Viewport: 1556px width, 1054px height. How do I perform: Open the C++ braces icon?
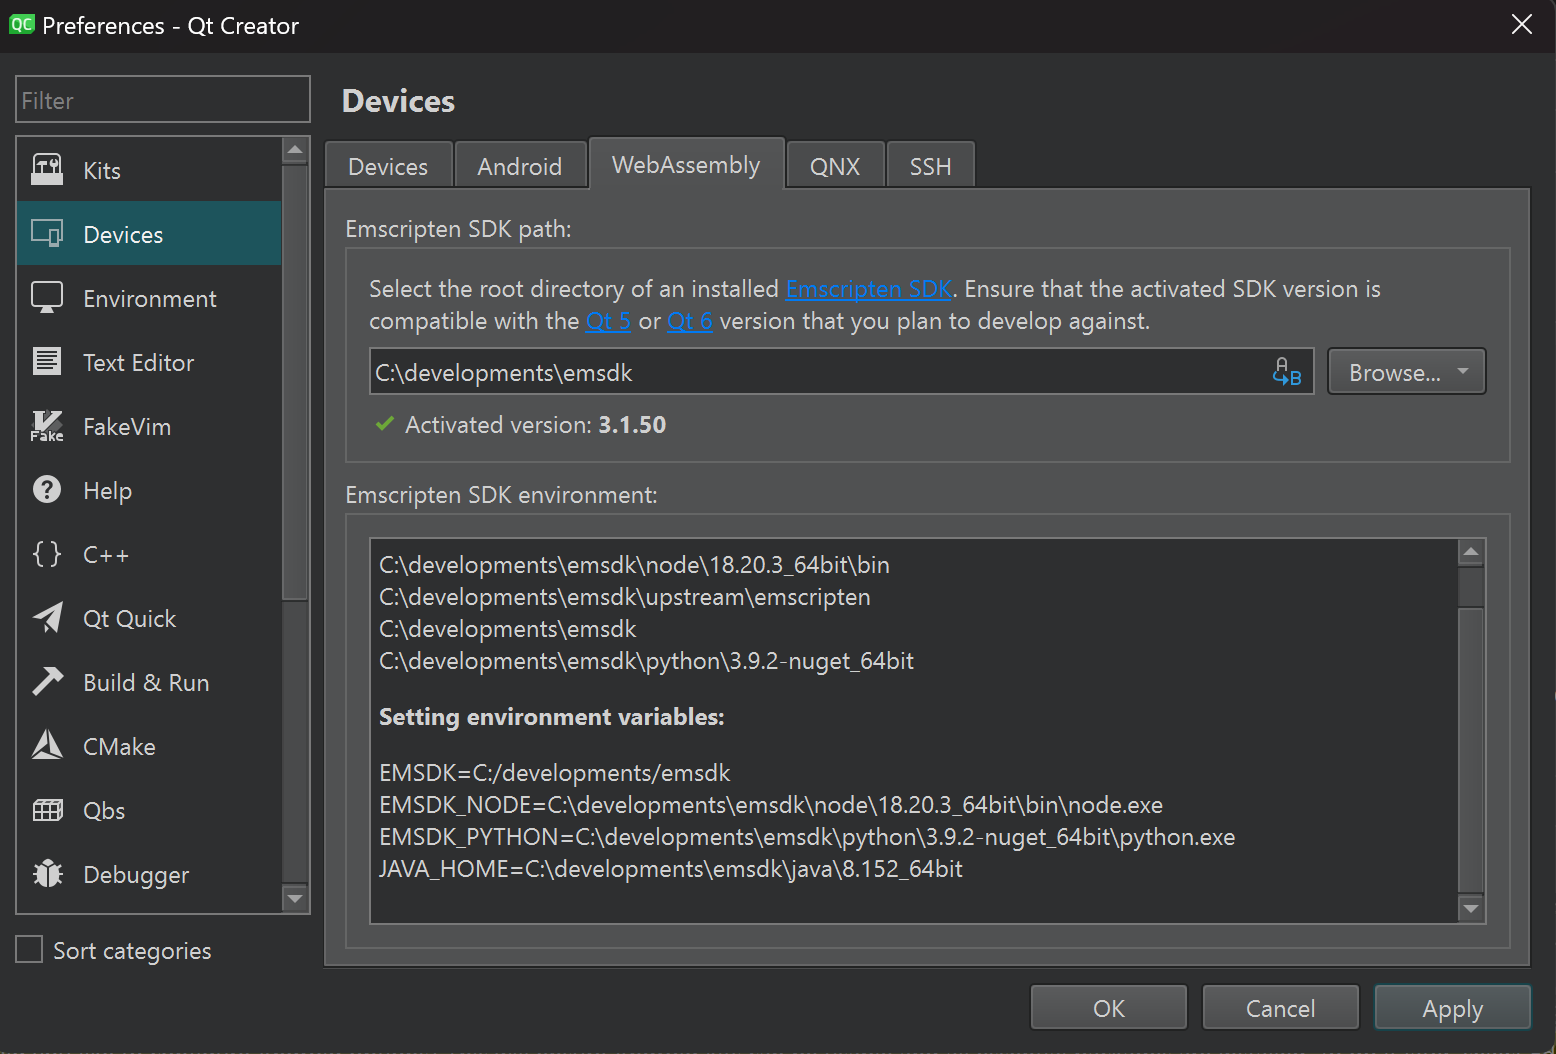click(x=47, y=554)
